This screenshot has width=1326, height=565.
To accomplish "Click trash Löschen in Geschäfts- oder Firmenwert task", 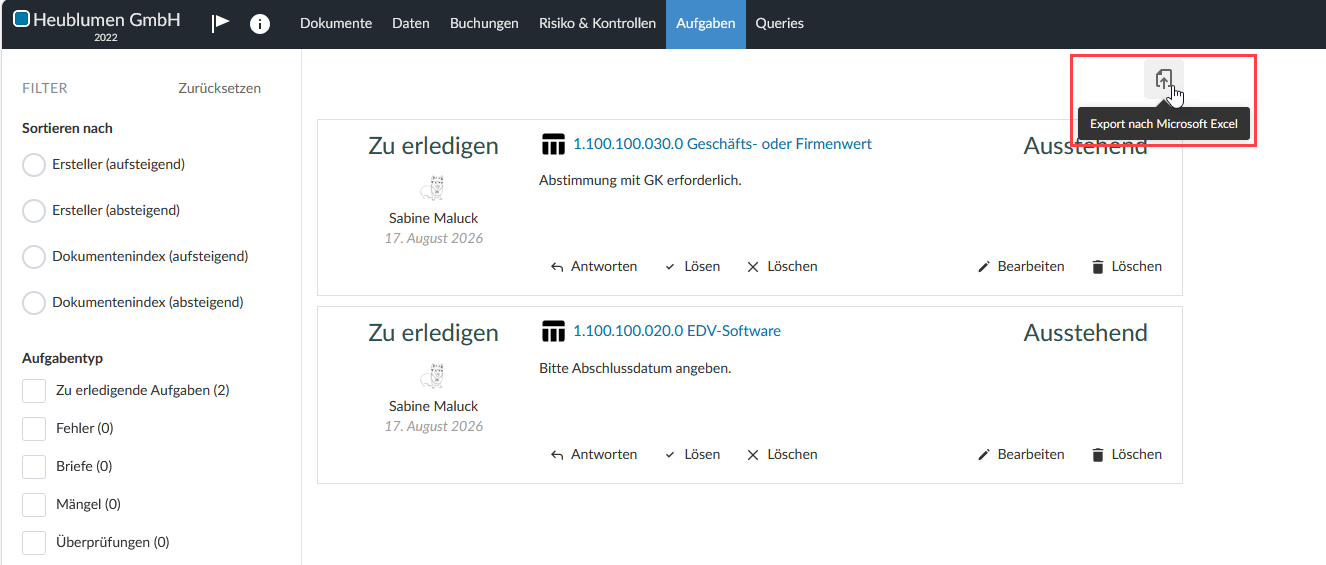I will click(1127, 266).
